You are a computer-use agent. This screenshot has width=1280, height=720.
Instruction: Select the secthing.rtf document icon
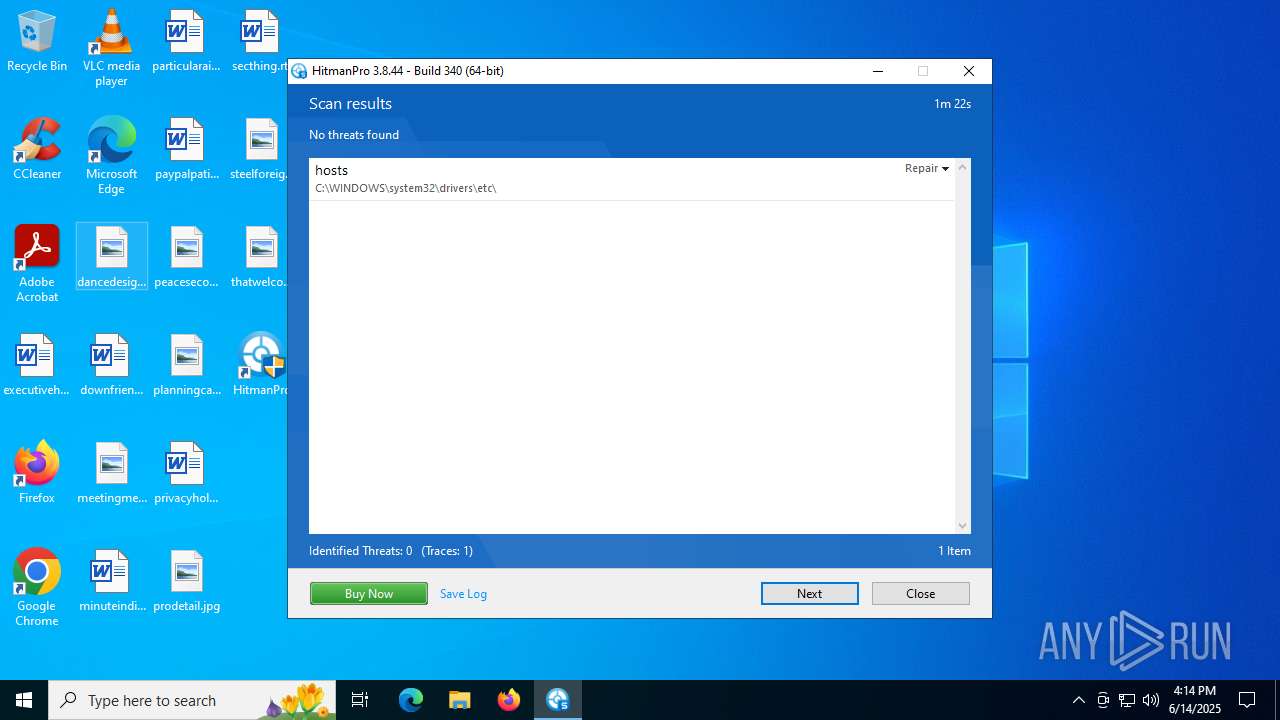coord(260,42)
